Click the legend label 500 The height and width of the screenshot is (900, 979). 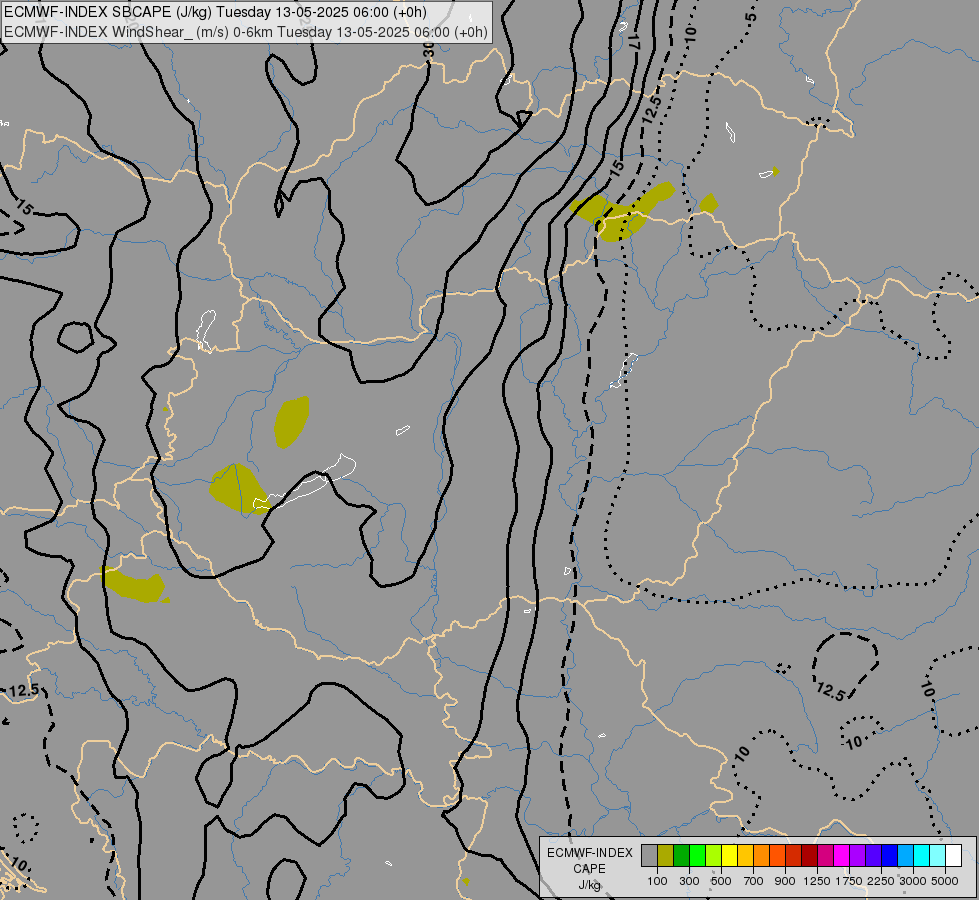click(x=721, y=881)
